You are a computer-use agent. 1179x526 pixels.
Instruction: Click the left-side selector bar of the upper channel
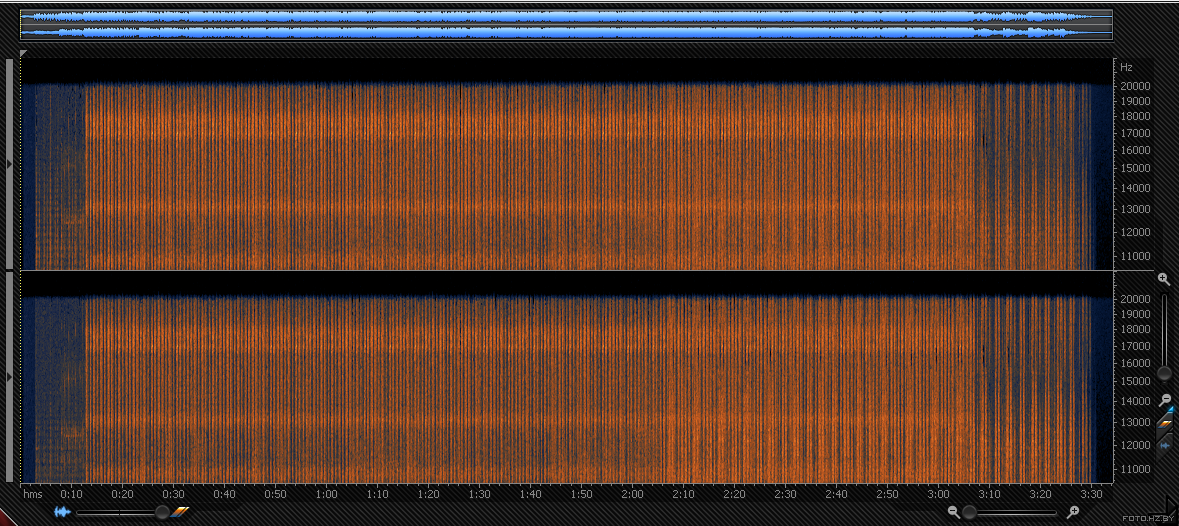tap(9, 164)
